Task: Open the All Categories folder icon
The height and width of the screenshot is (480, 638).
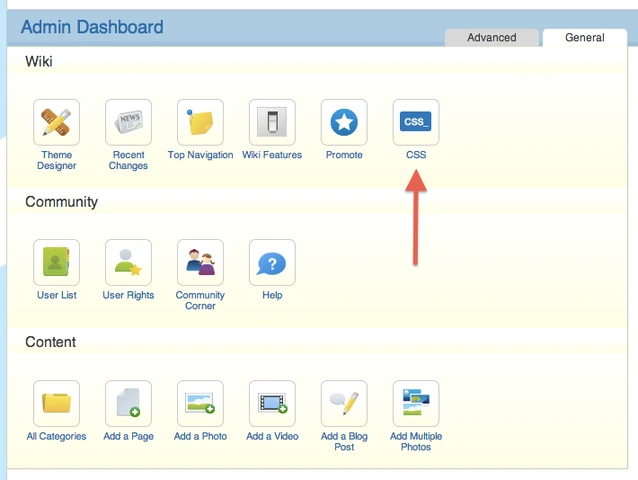Action: [x=57, y=403]
